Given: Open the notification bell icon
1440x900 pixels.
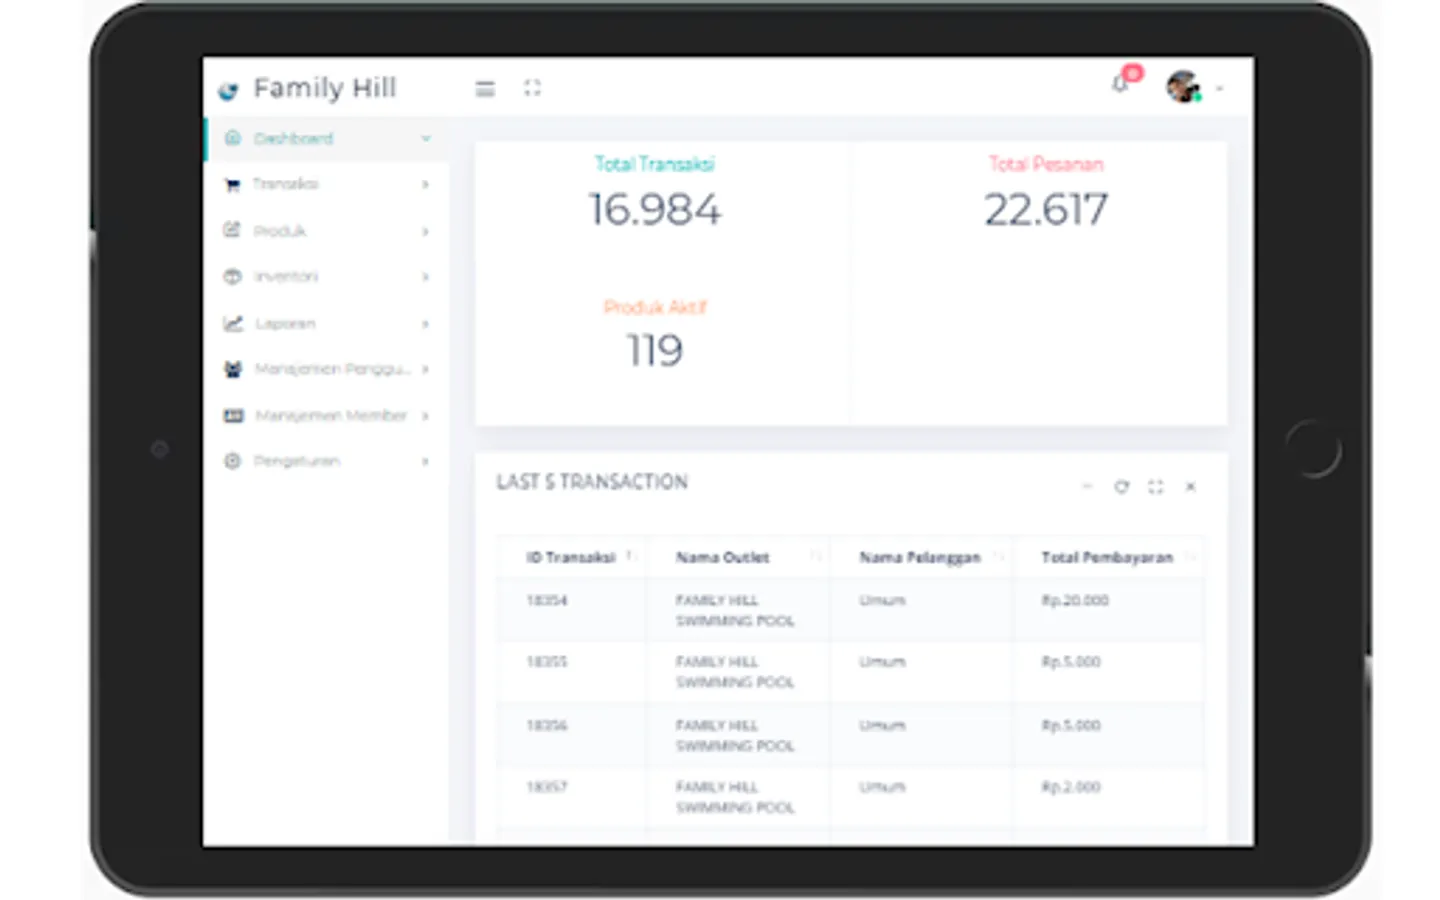Looking at the screenshot, I should pyautogui.click(x=1121, y=84).
